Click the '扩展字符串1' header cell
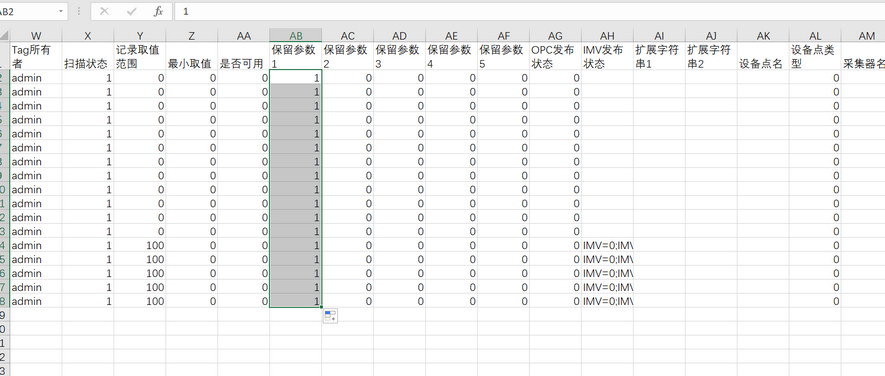Screen dimensions: 885x376 pos(659,56)
